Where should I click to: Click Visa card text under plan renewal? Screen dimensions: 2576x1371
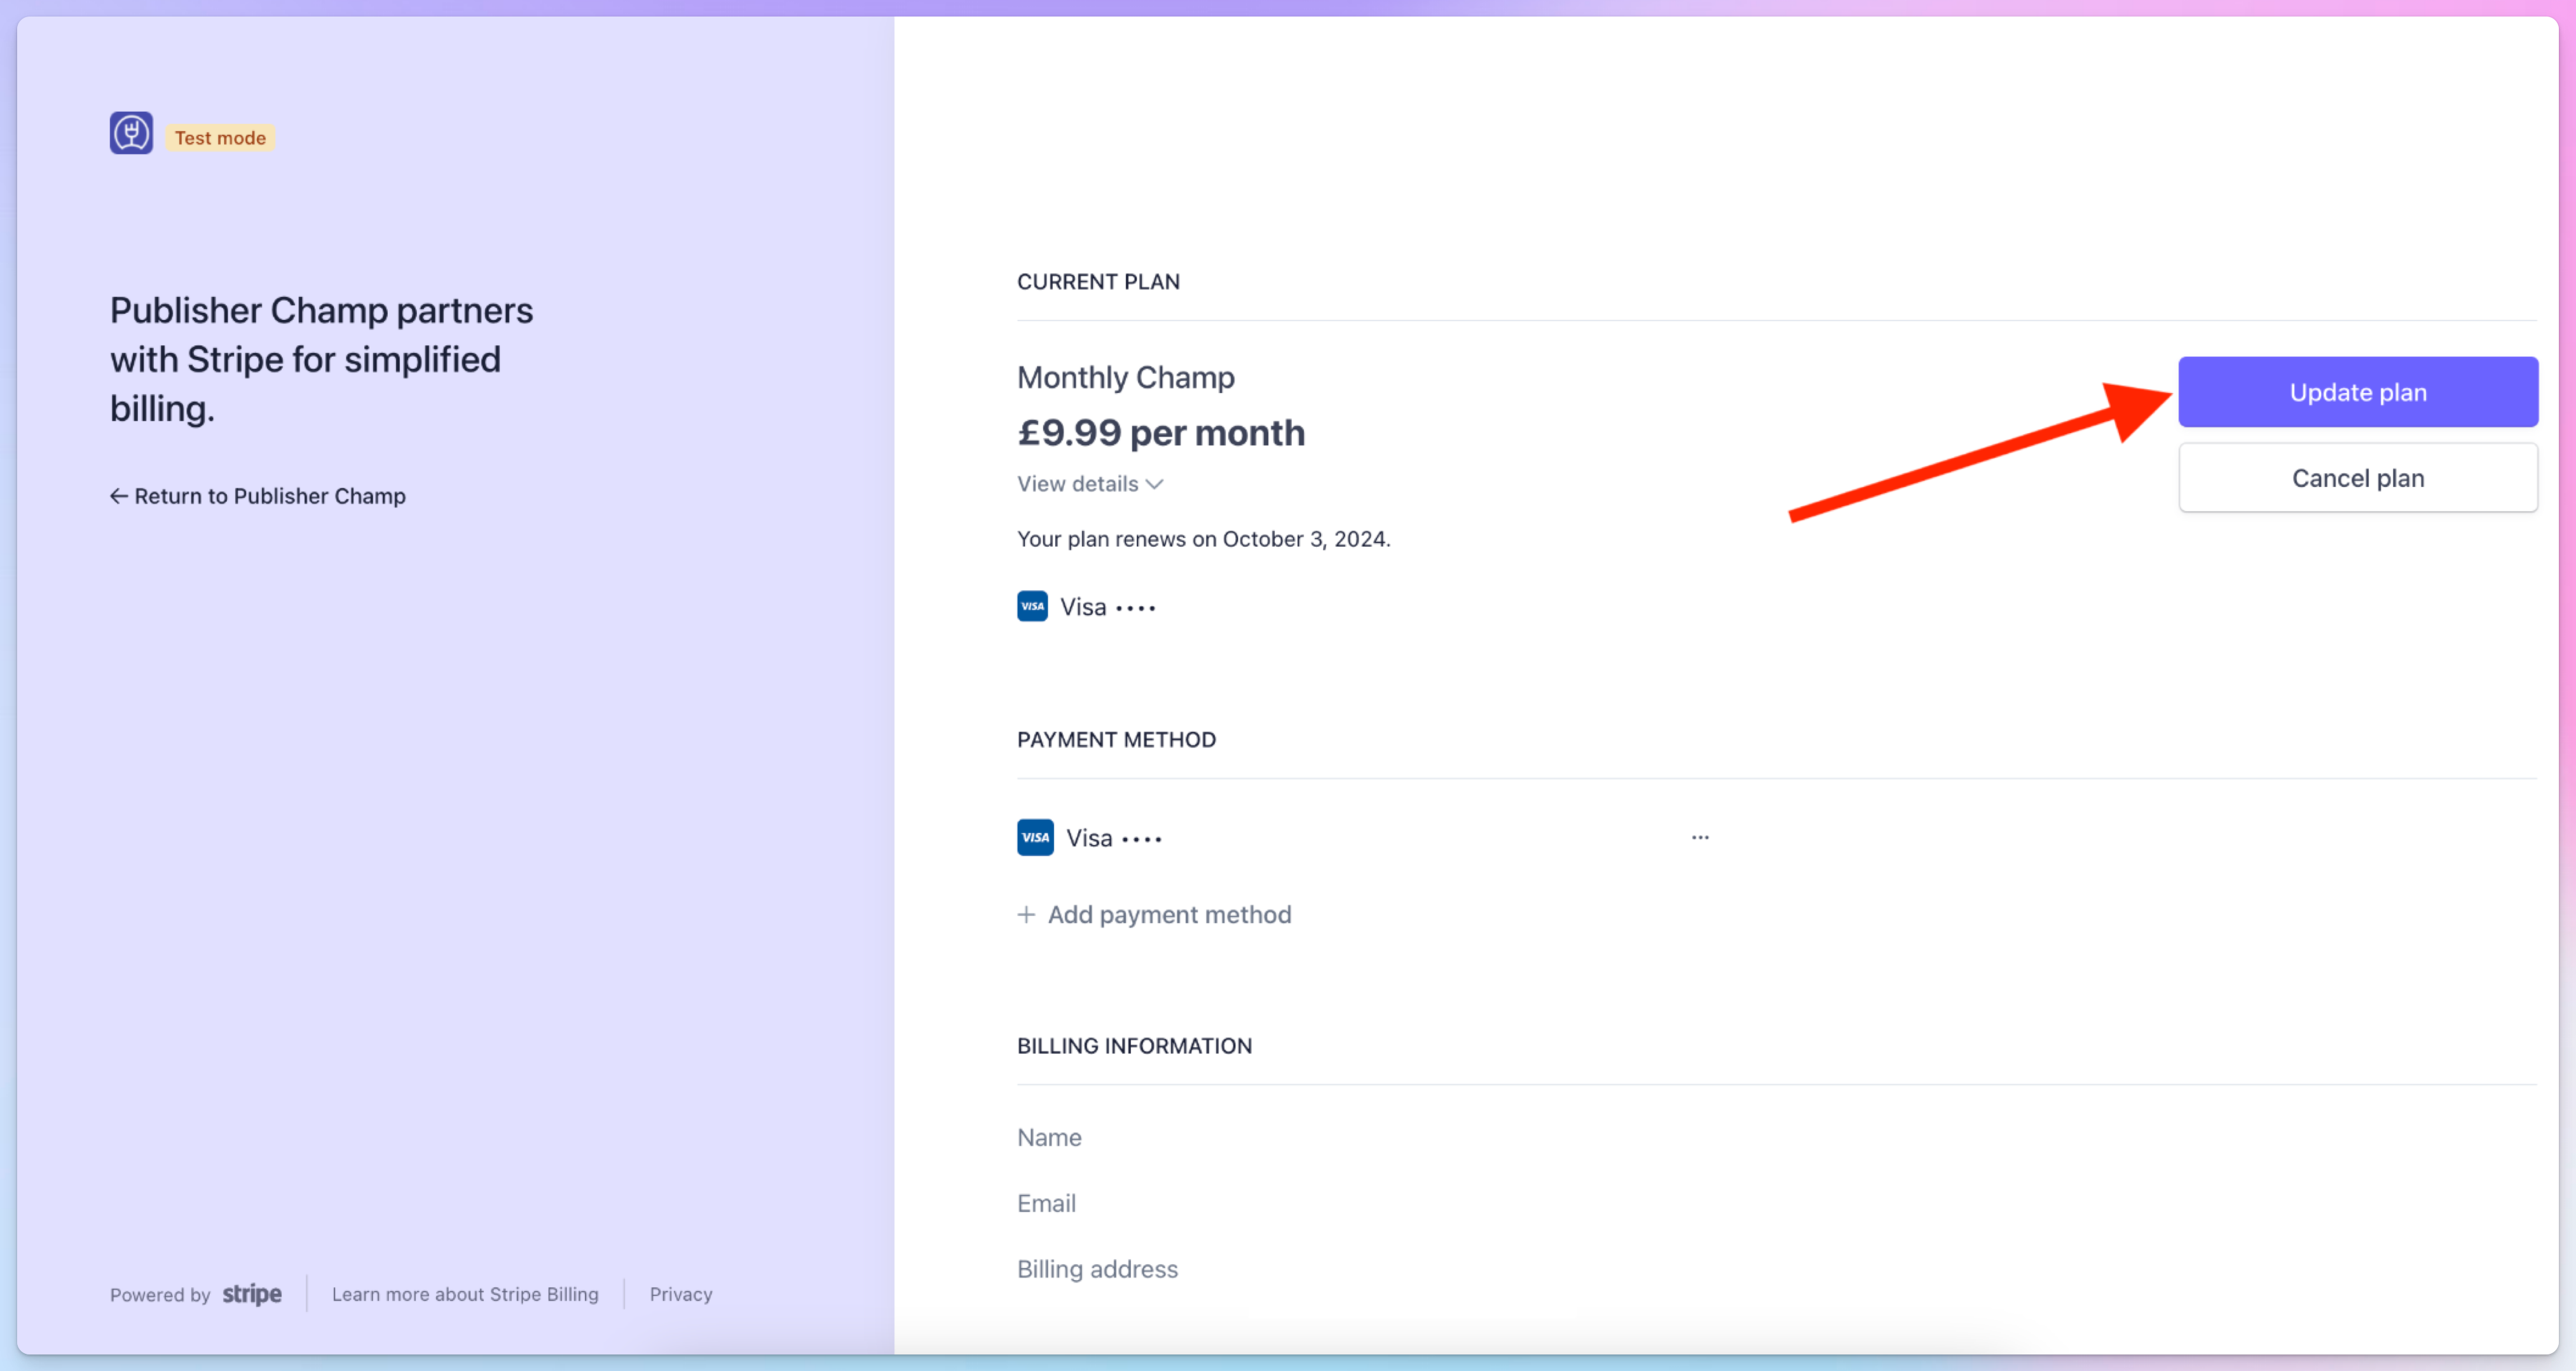coord(1108,607)
